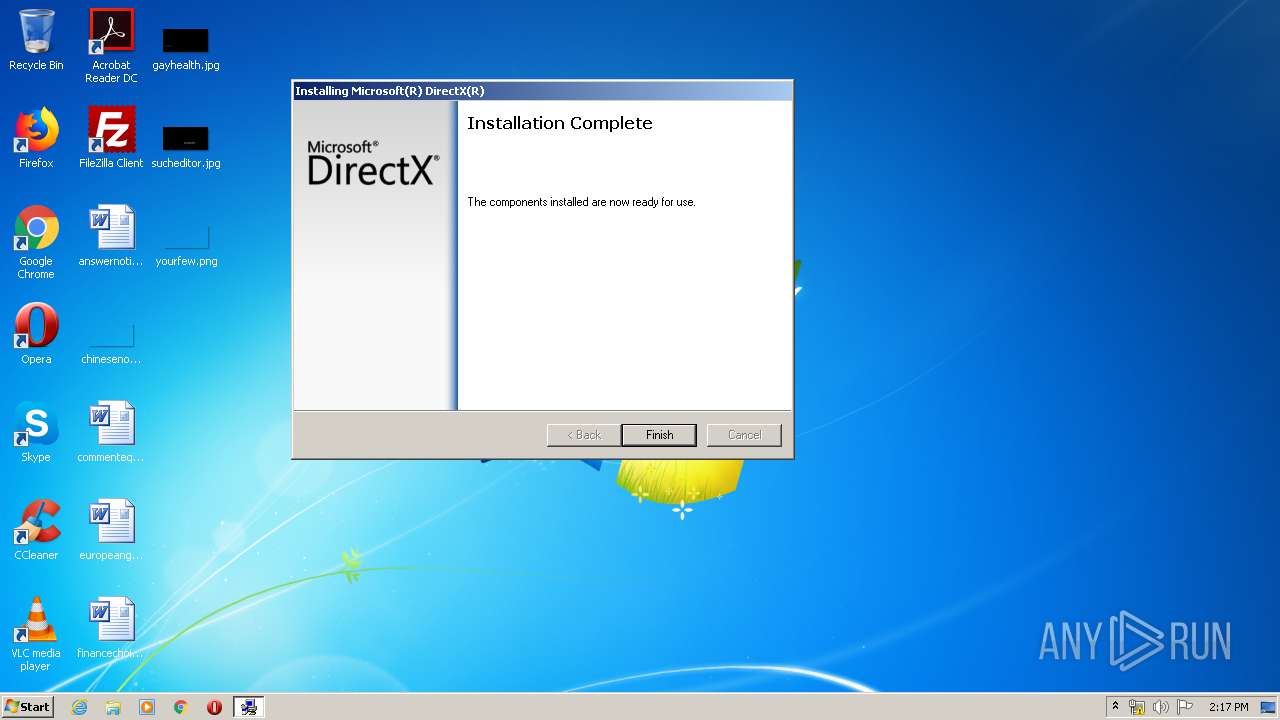
Task: Select the Firefox desktop shortcut
Action: click(x=36, y=138)
